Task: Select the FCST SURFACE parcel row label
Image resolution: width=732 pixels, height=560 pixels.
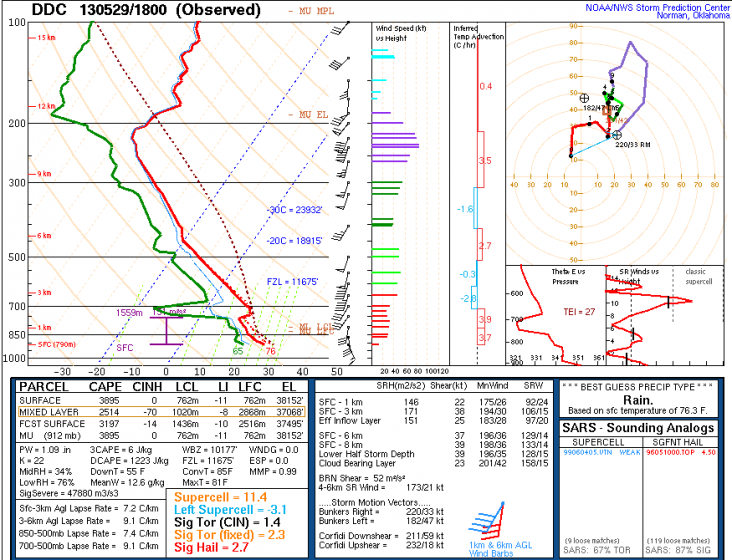Action: tap(52, 424)
